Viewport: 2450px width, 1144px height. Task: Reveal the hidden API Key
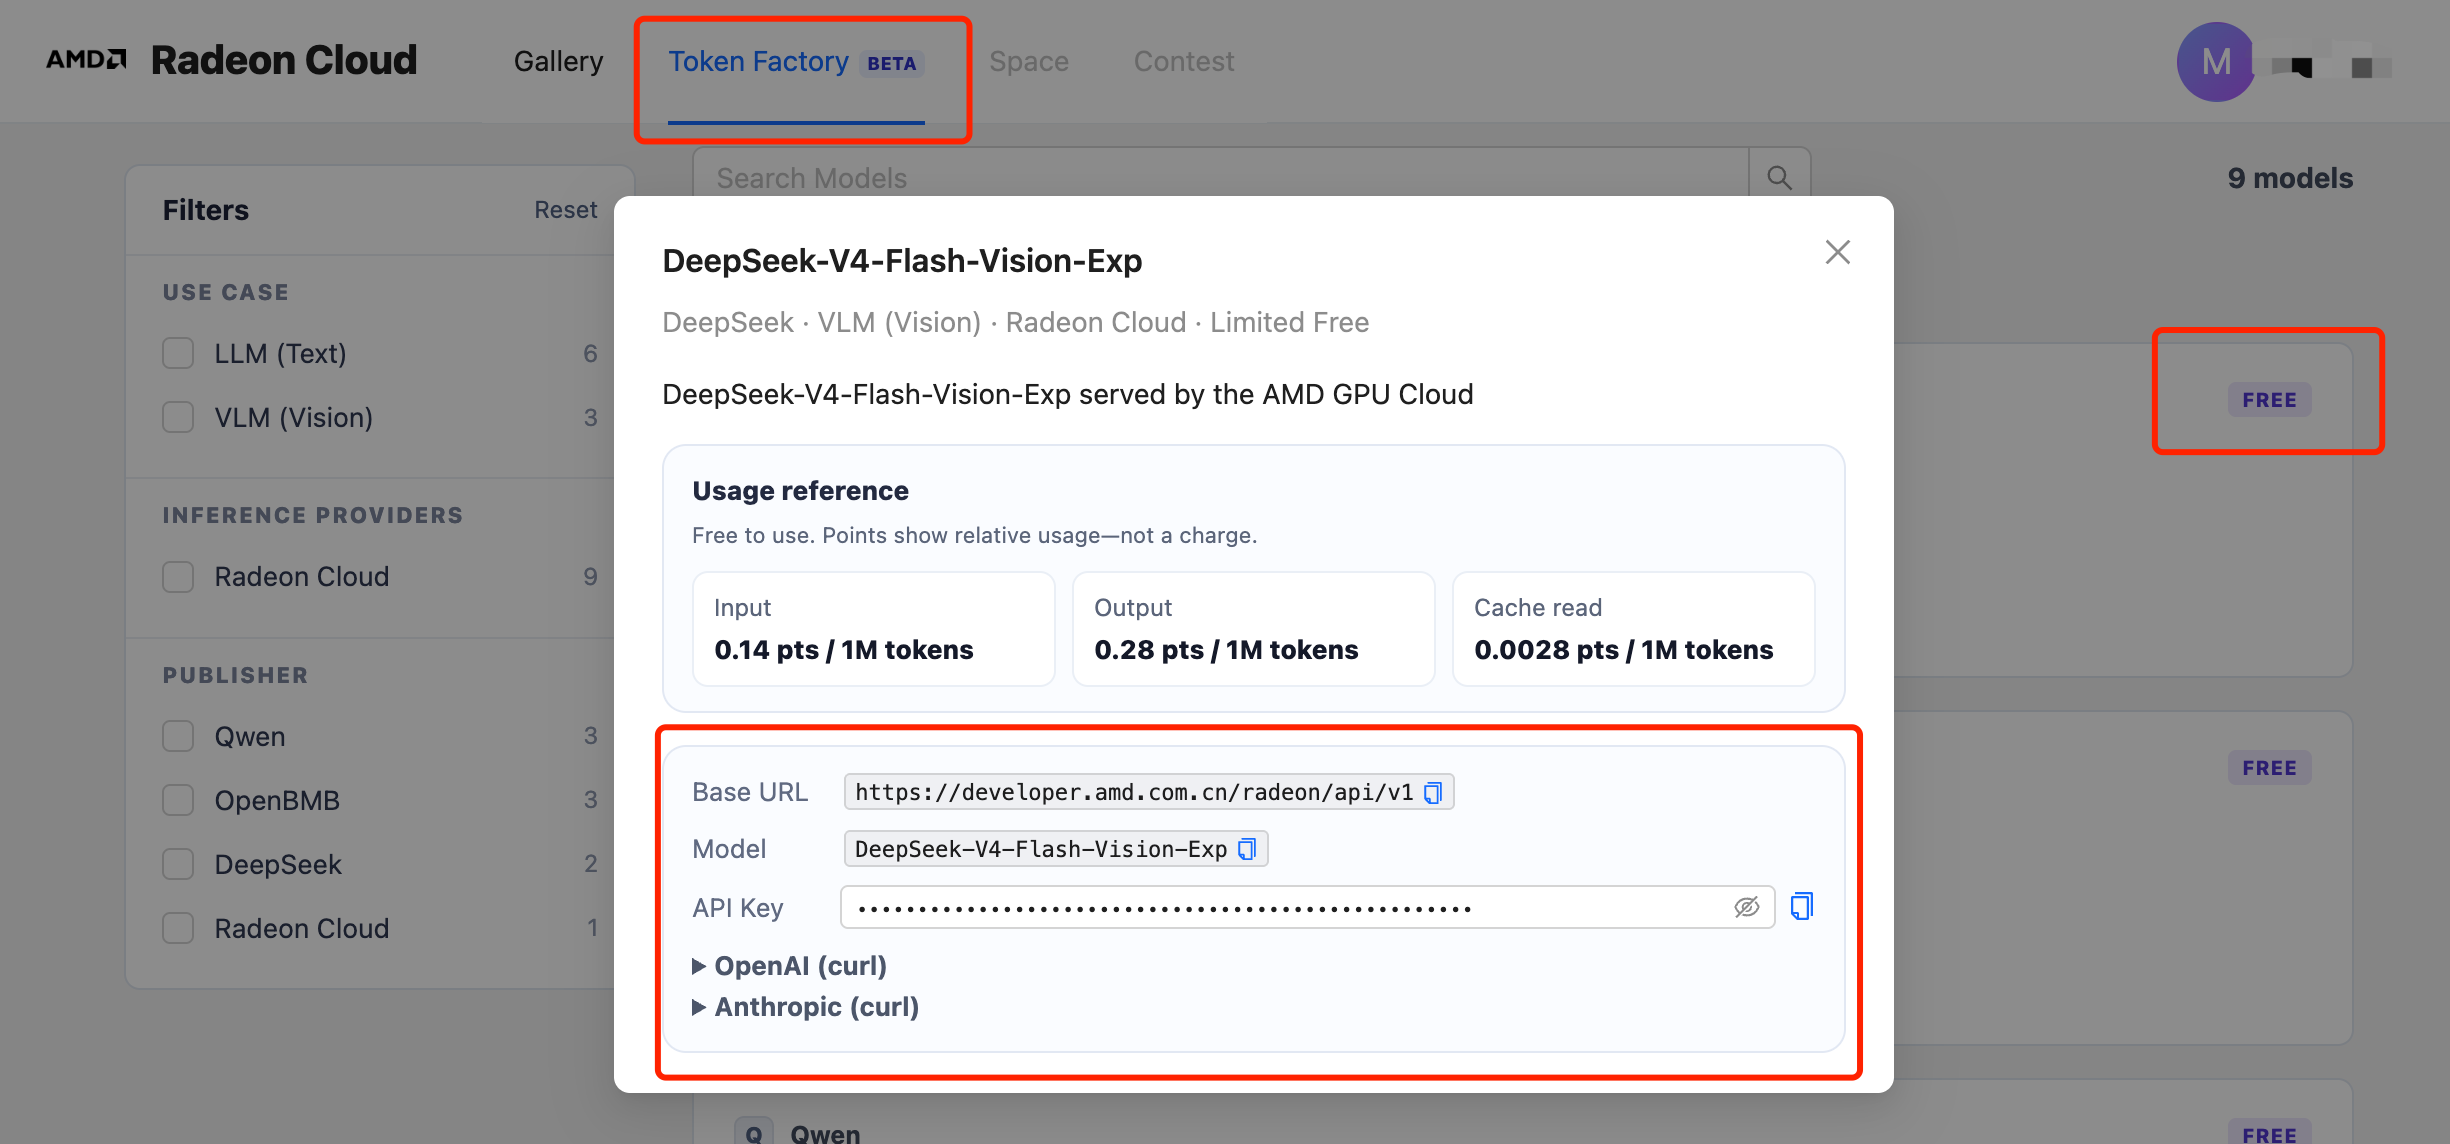(x=1746, y=907)
